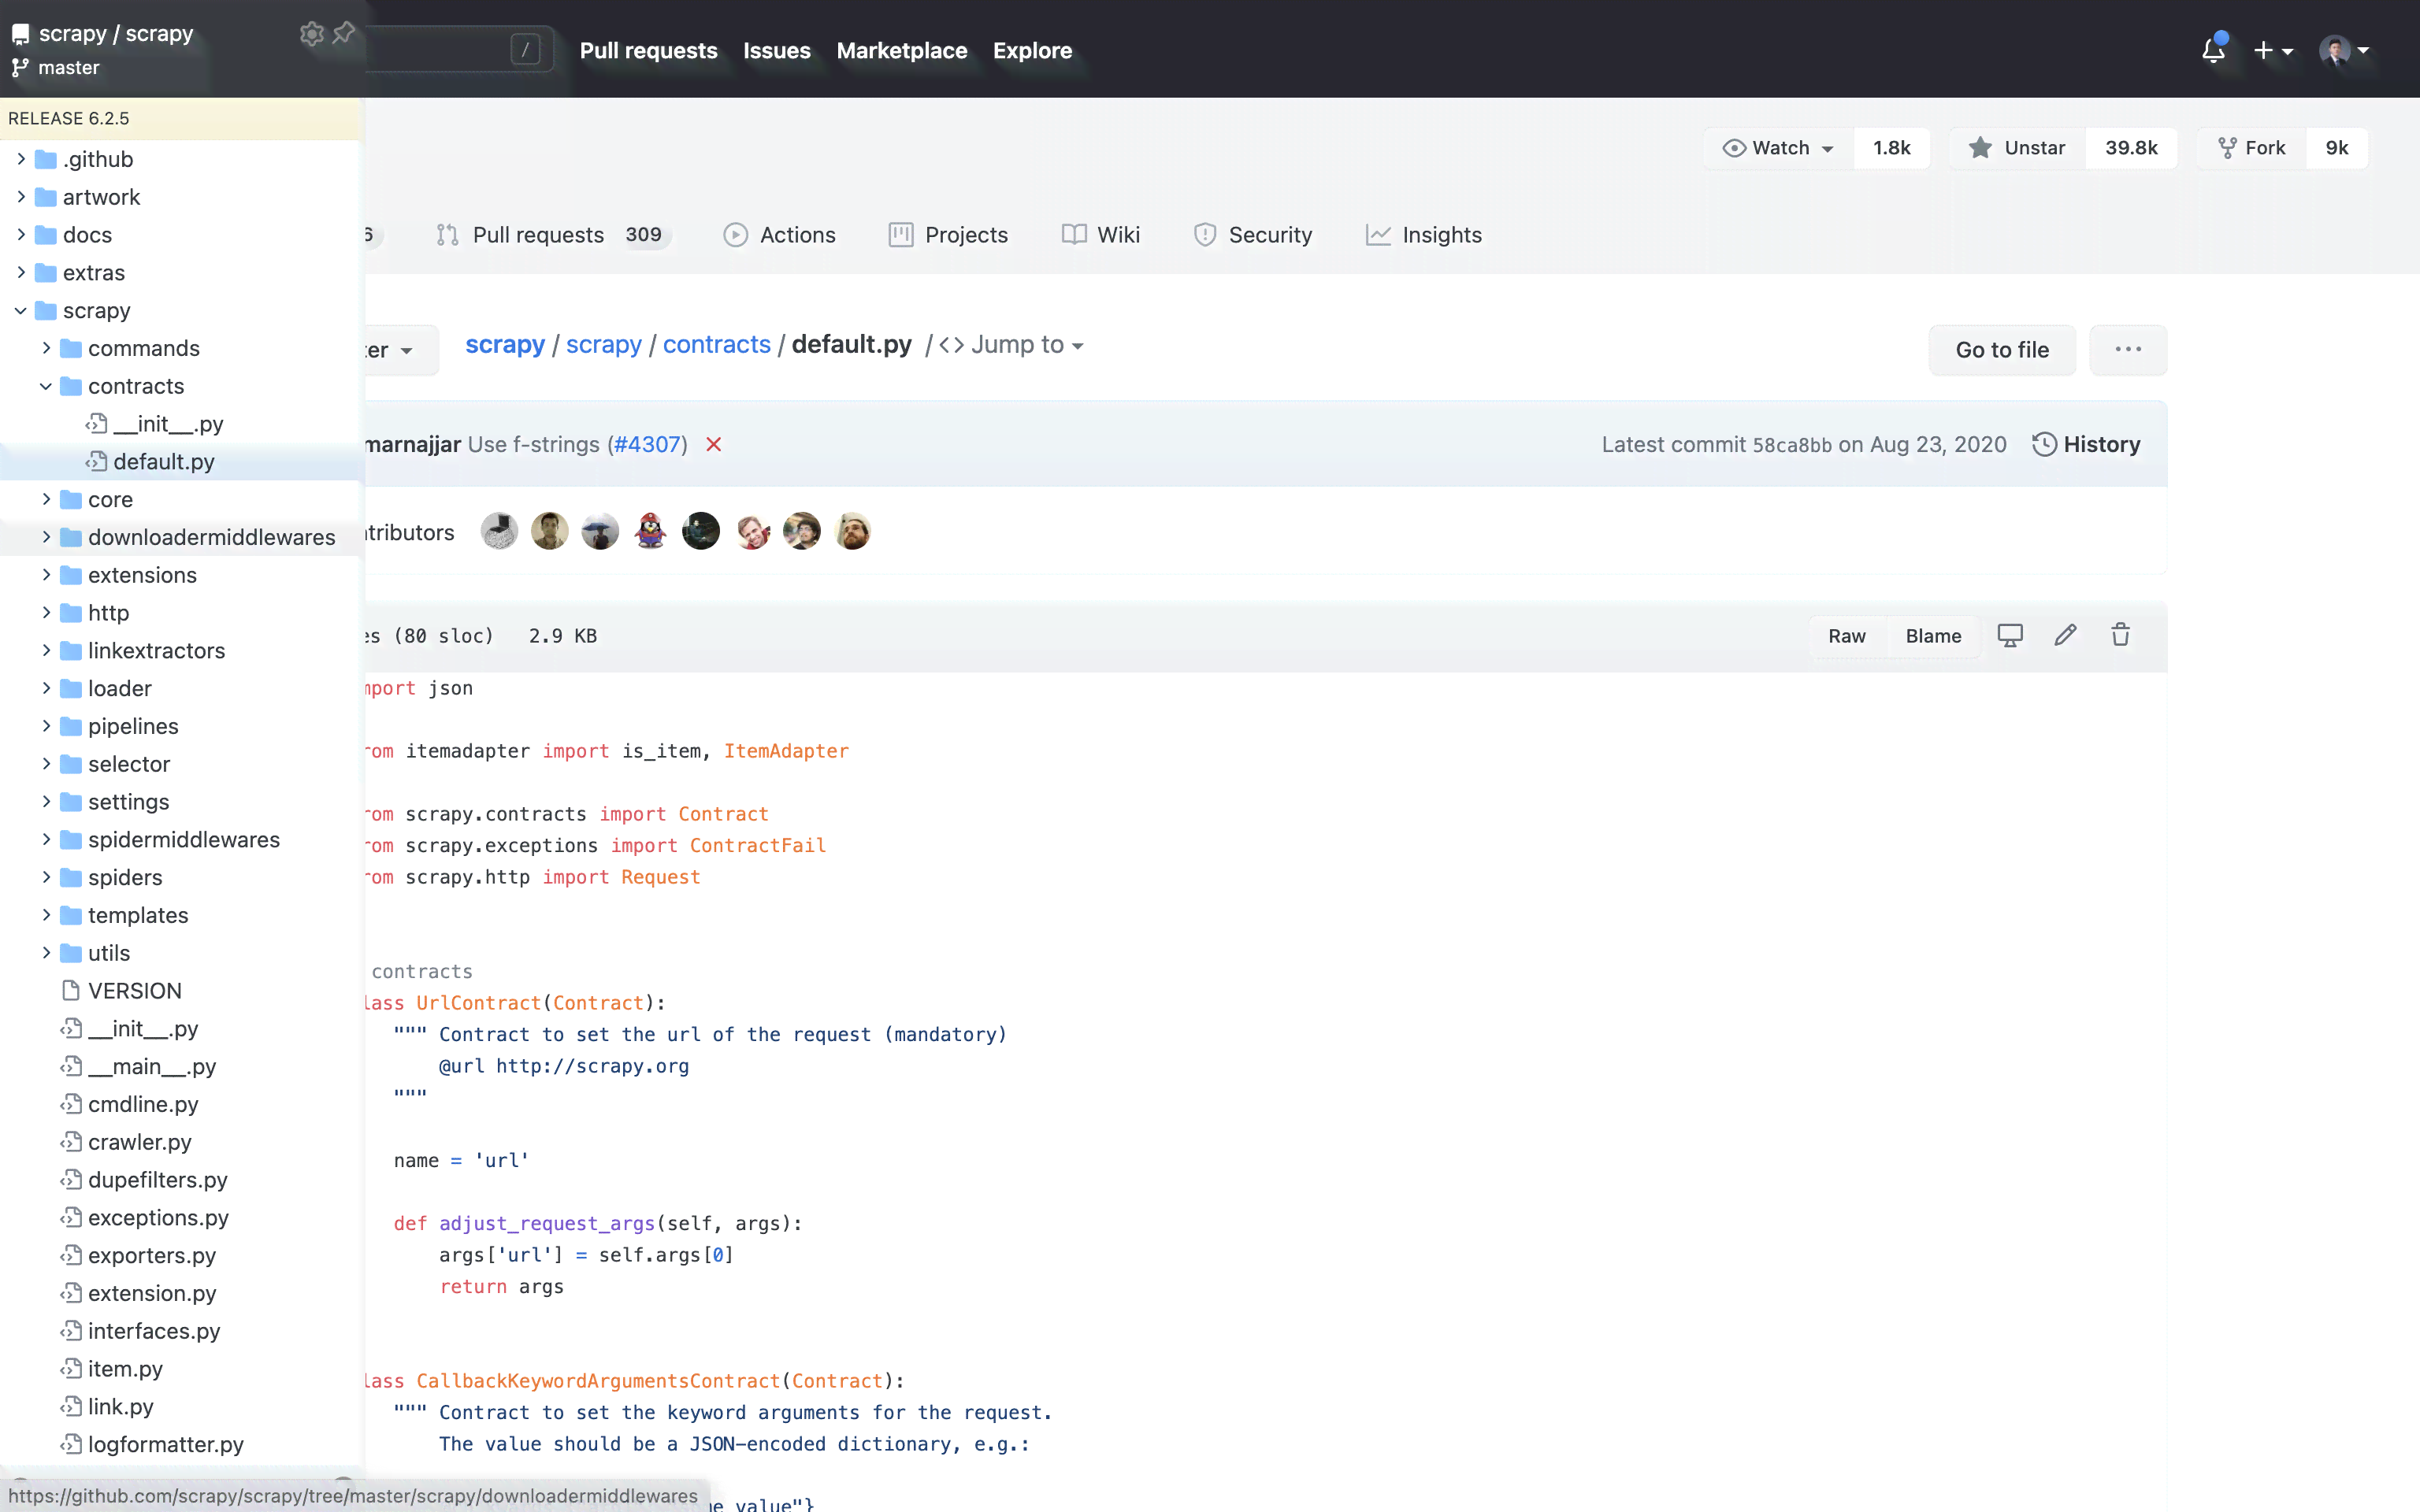The height and width of the screenshot is (1512, 2420).
Task: Open Marketplace in top navigation
Action: coord(901,50)
